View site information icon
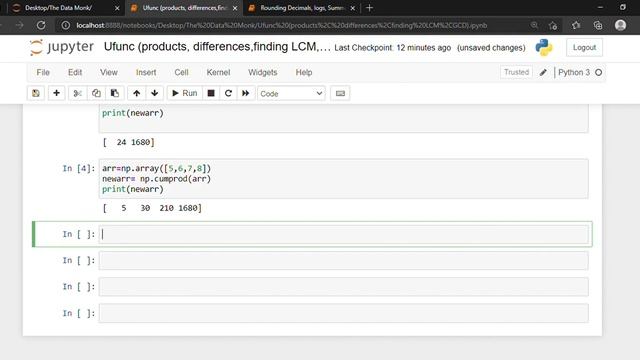The width and height of the screenshot is (640, 360). (x=65, y=25)
